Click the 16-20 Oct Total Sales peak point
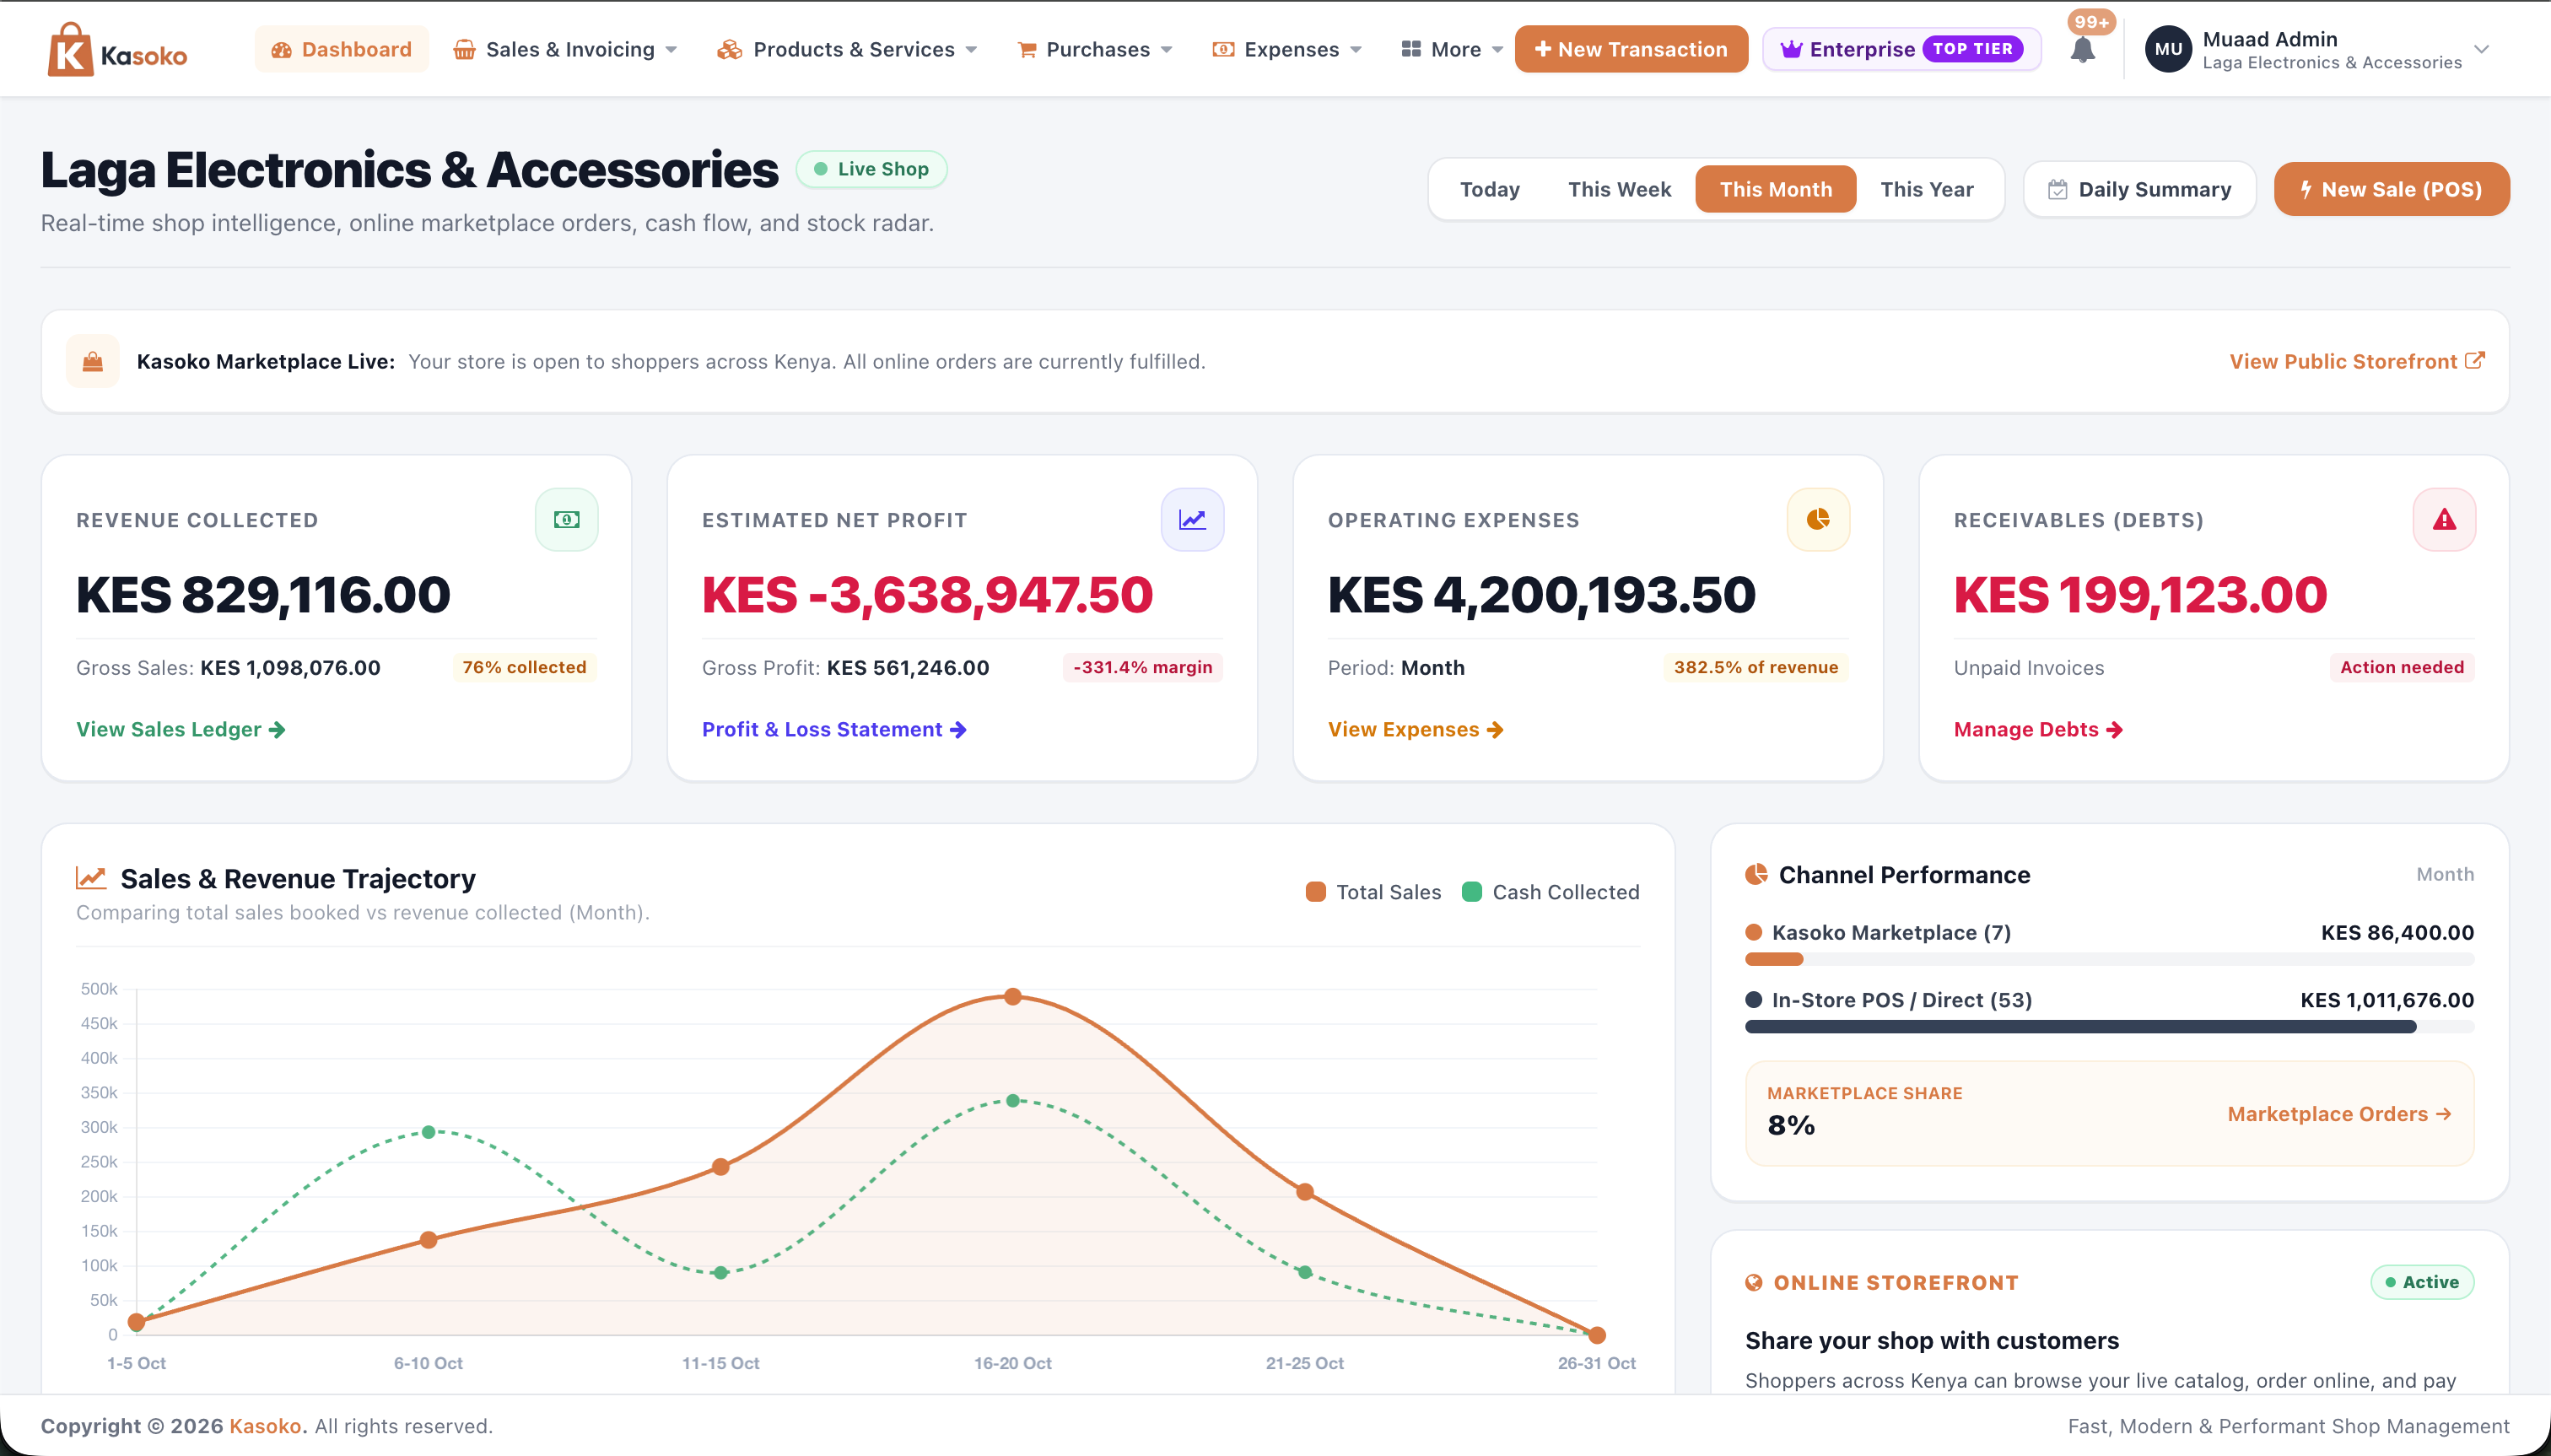Viewport: 2551px width, 1456px height. click(x=1012, y=996)
